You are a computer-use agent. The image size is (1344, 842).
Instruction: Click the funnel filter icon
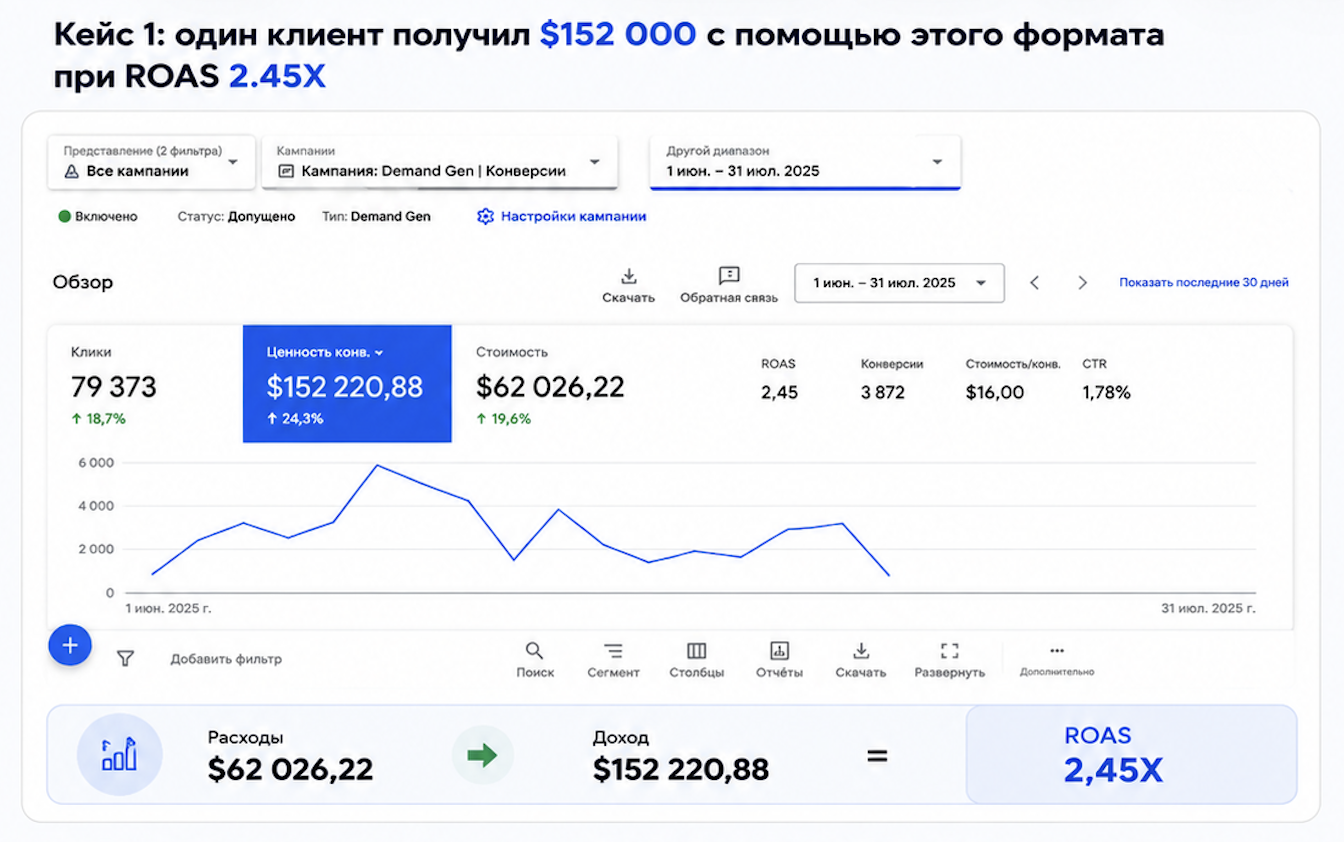pyautogui.click(x=125, y=658)
